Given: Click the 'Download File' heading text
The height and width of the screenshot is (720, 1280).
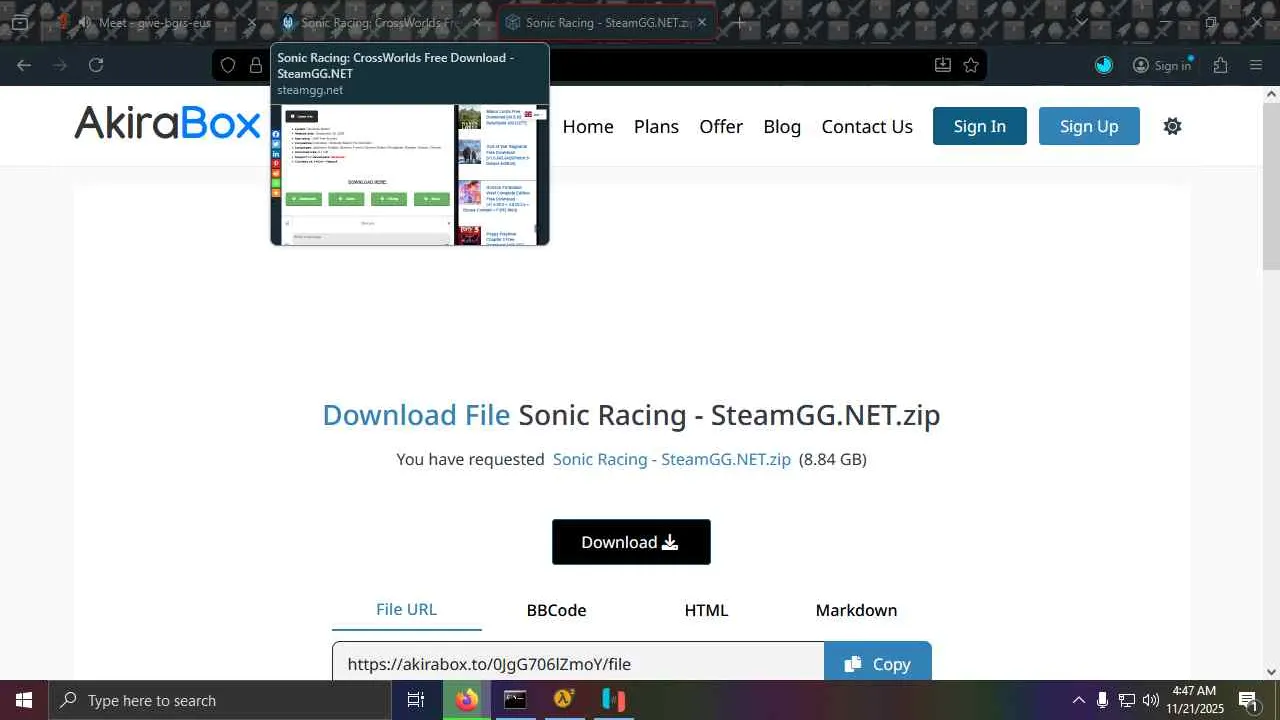Looking at the screenshot, I should (x=416, y=415).
